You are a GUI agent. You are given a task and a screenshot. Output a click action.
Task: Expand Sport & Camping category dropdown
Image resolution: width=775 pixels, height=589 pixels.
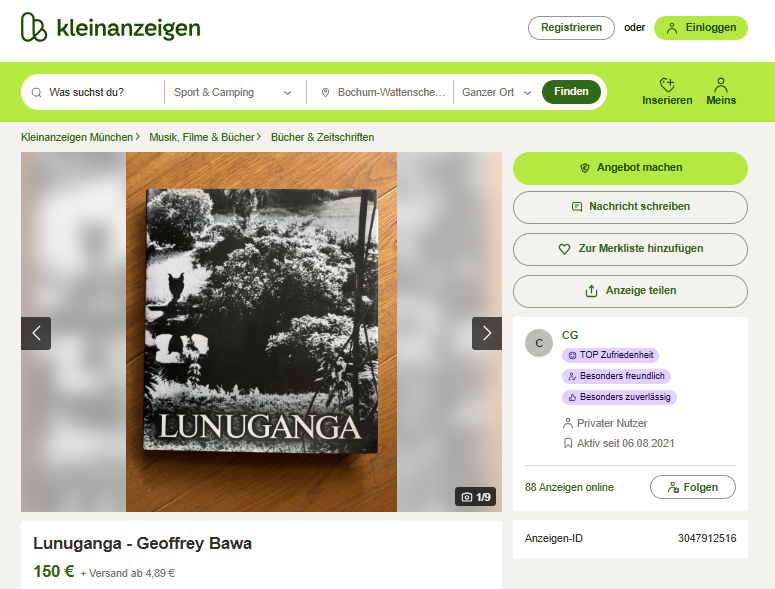[233, 92]
